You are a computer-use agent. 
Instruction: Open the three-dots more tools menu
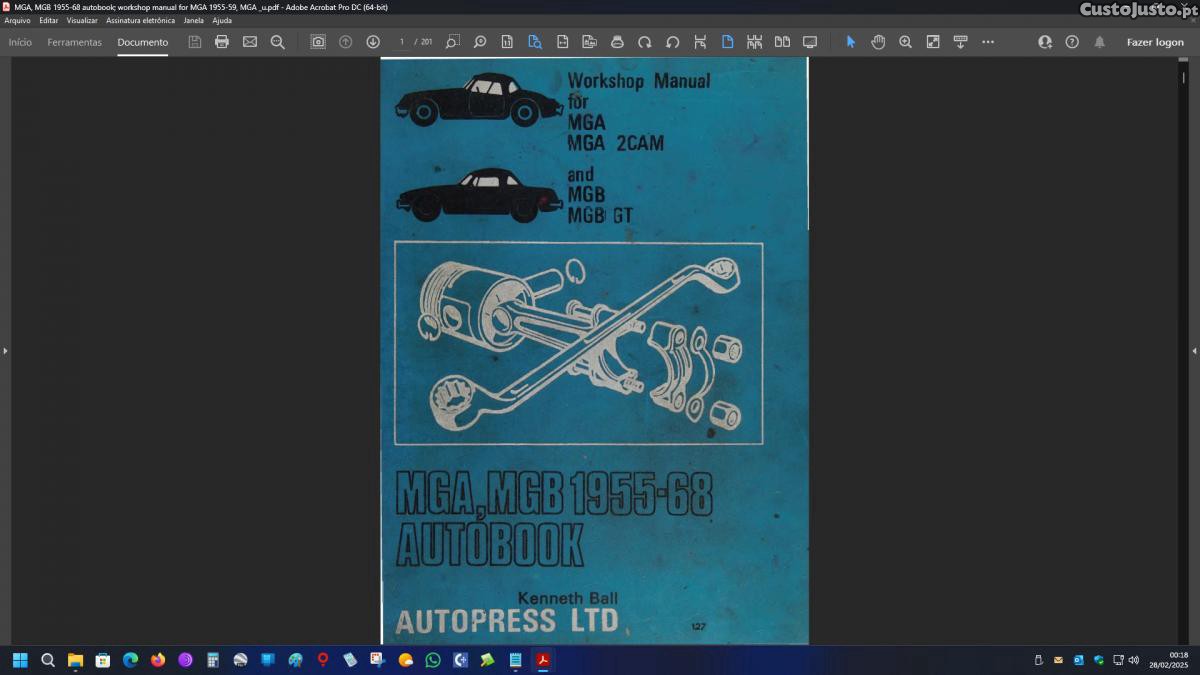(x=988, y=42)
